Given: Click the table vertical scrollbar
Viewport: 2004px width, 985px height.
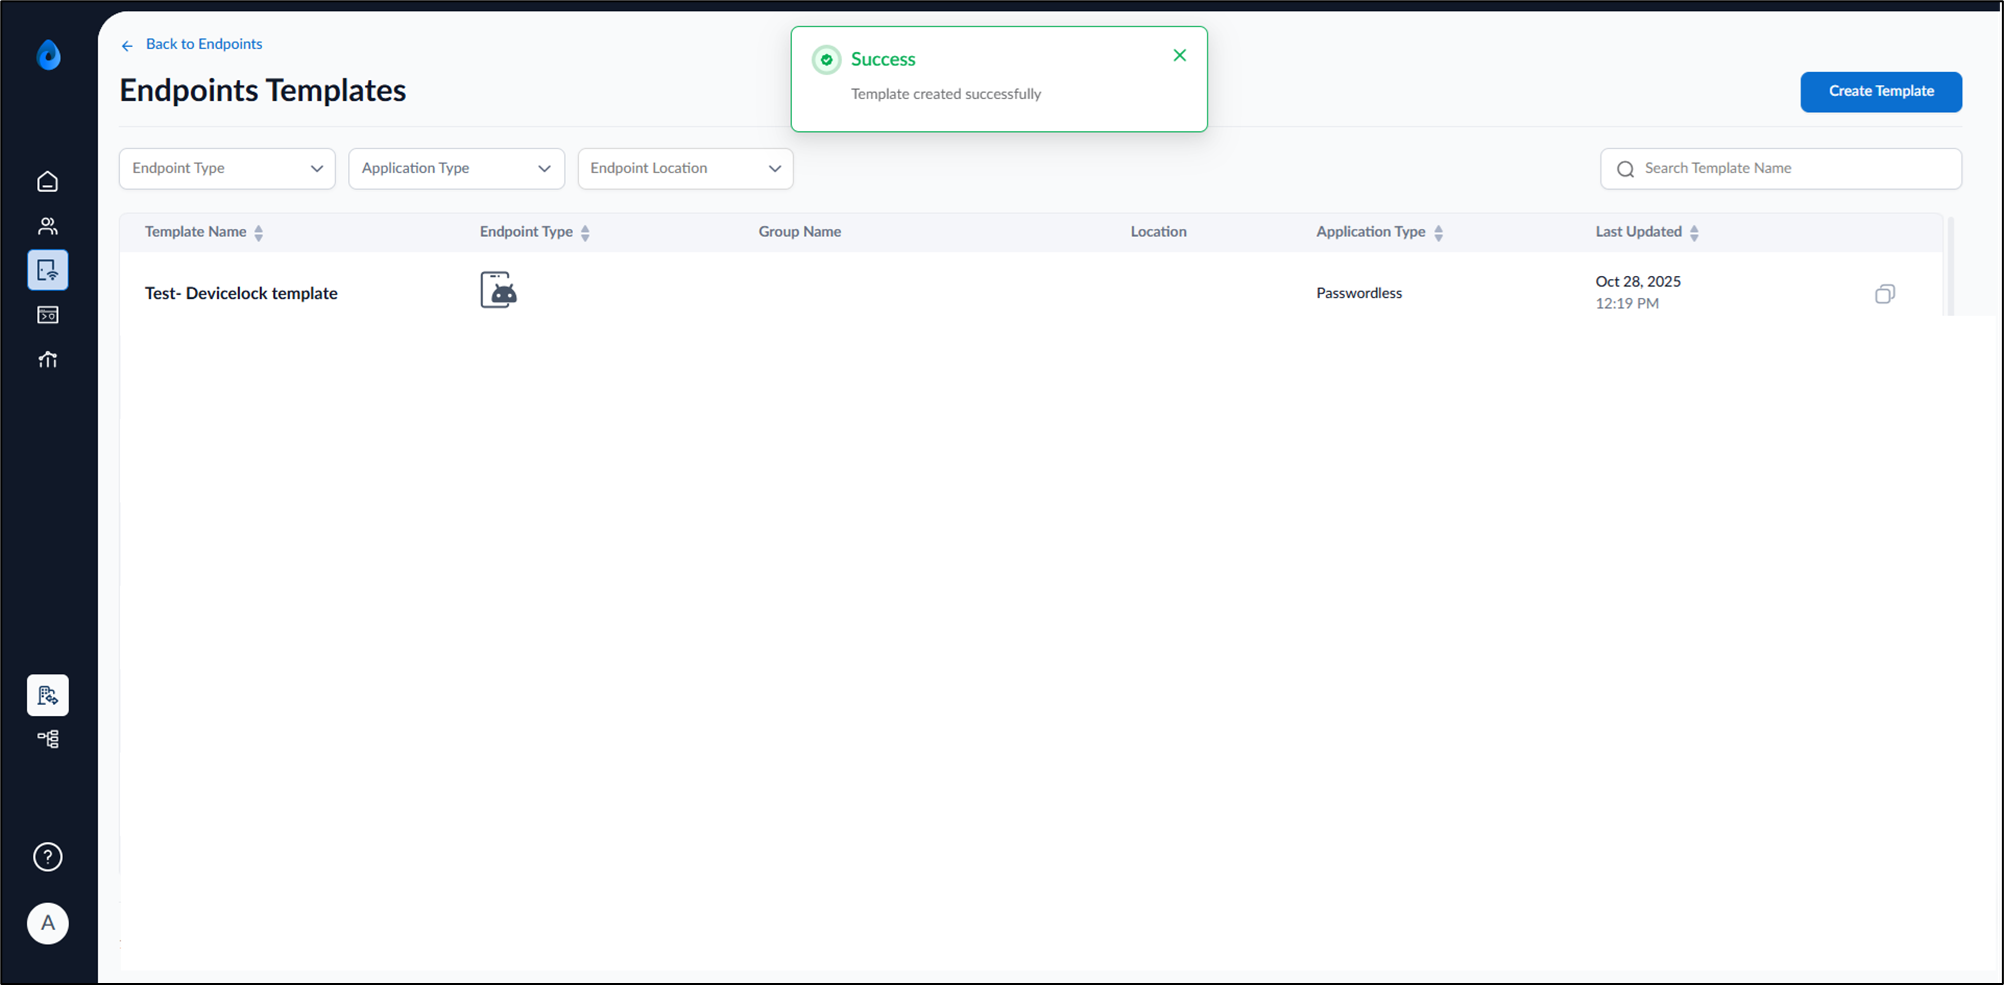Looking at the screenshot, I should tap(1951, 266).
